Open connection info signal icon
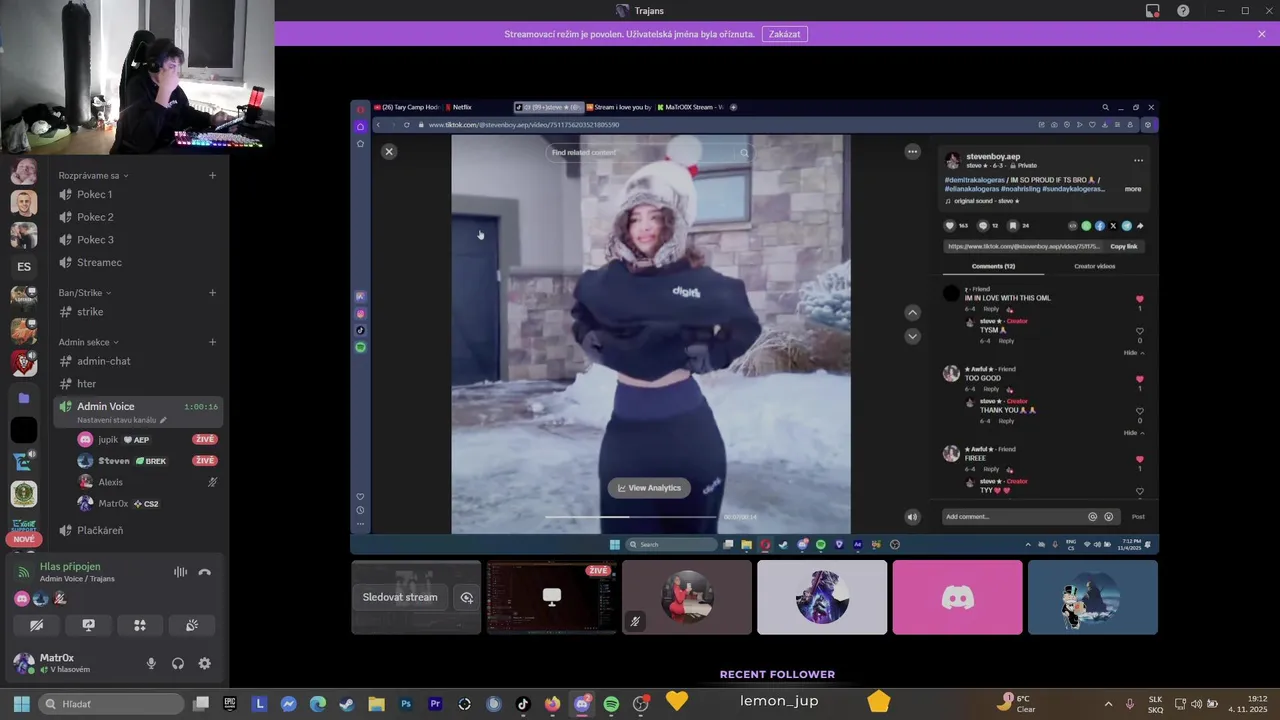Image resolution: width=1280 pixels, height=720 pixels. (24, 572)
